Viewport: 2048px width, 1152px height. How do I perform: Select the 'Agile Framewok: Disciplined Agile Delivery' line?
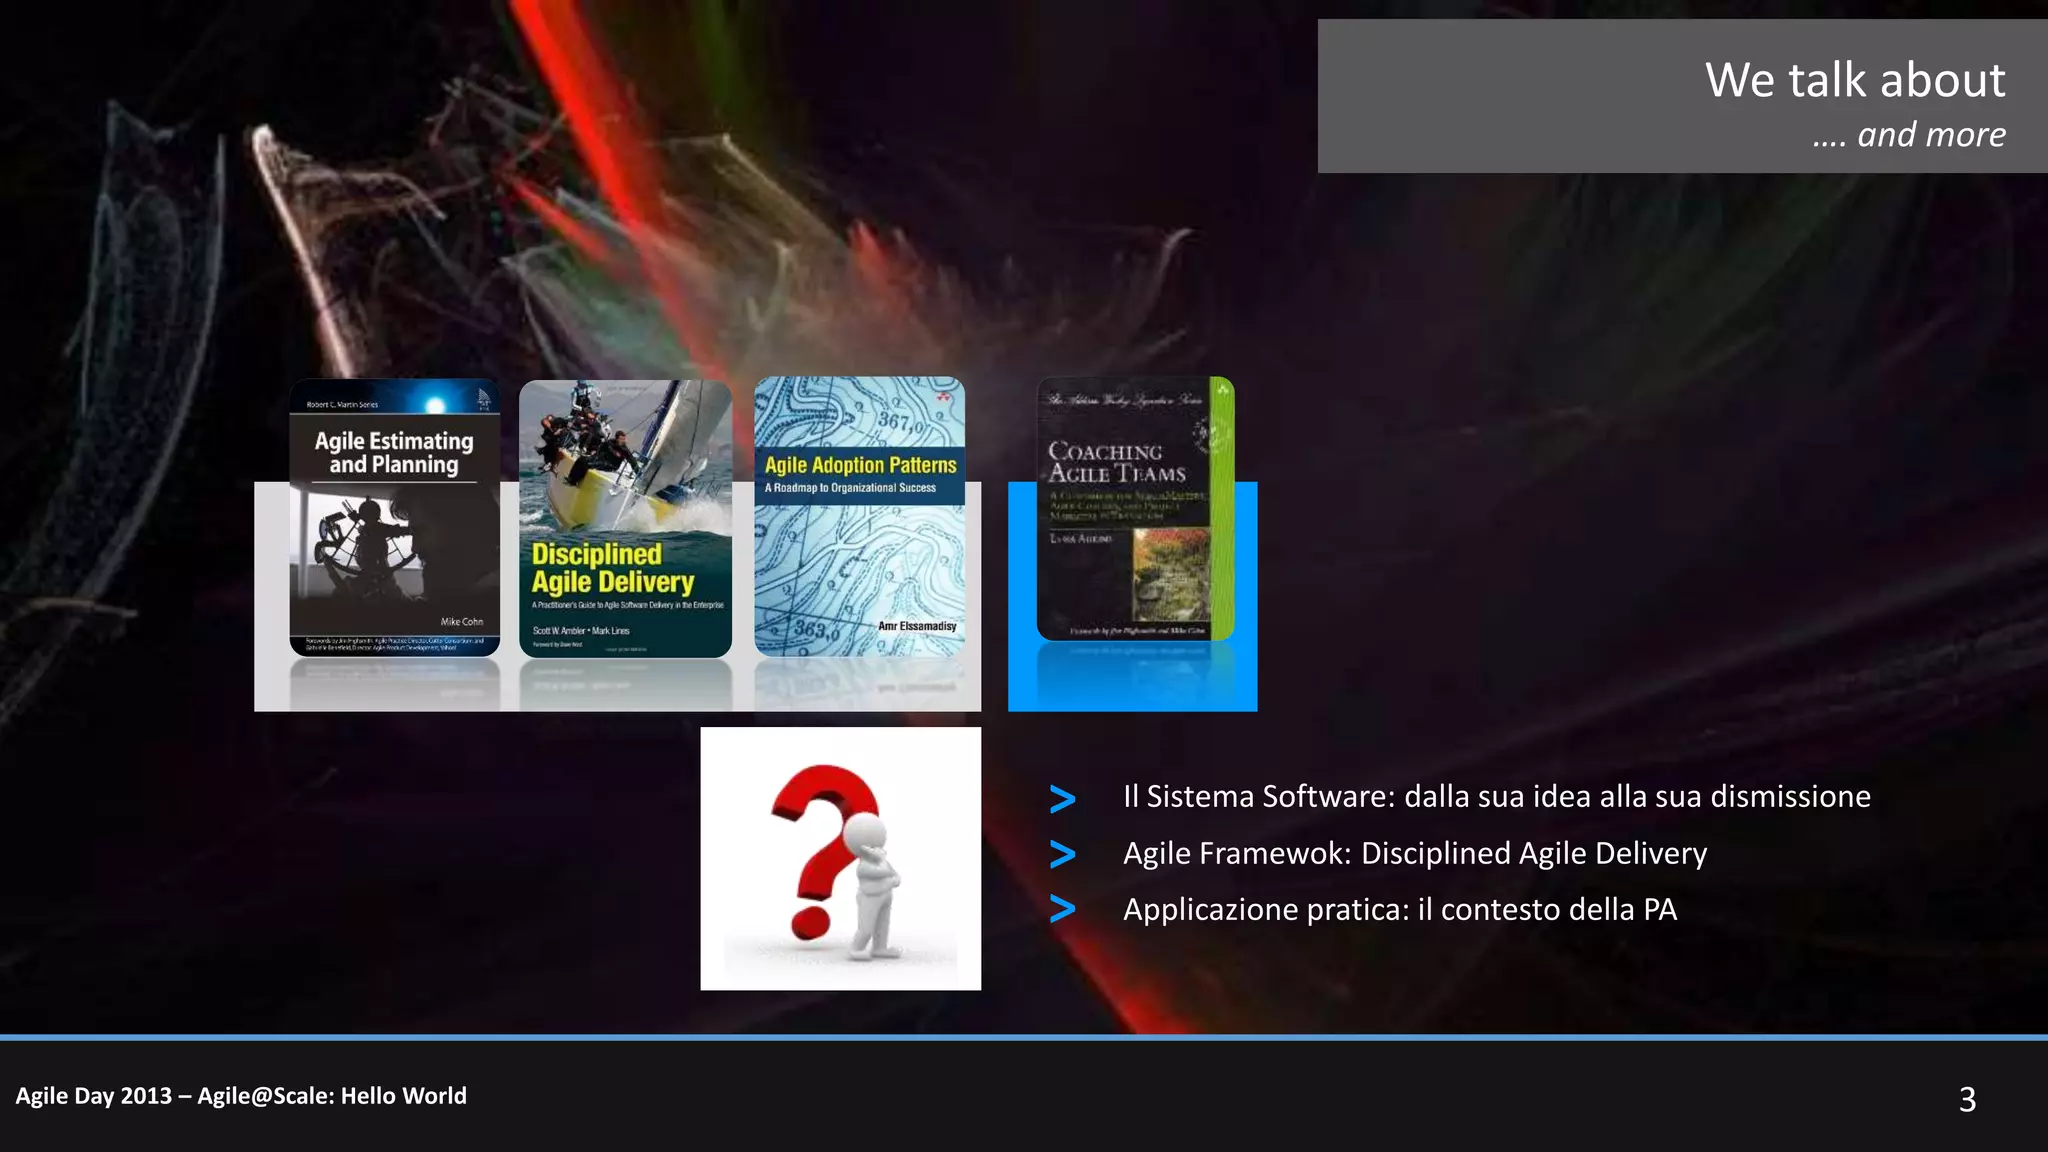pyautogui.click(x=1414, y=853)
